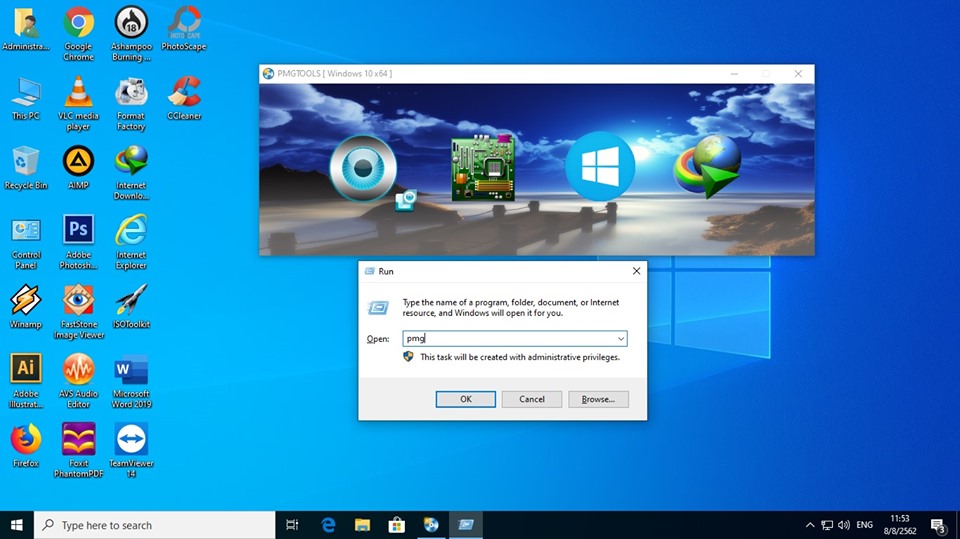Viewport: 960px width, 539px height.
Task: Launch Microsoft Edge from the taskbar
Action: [328, 525]
